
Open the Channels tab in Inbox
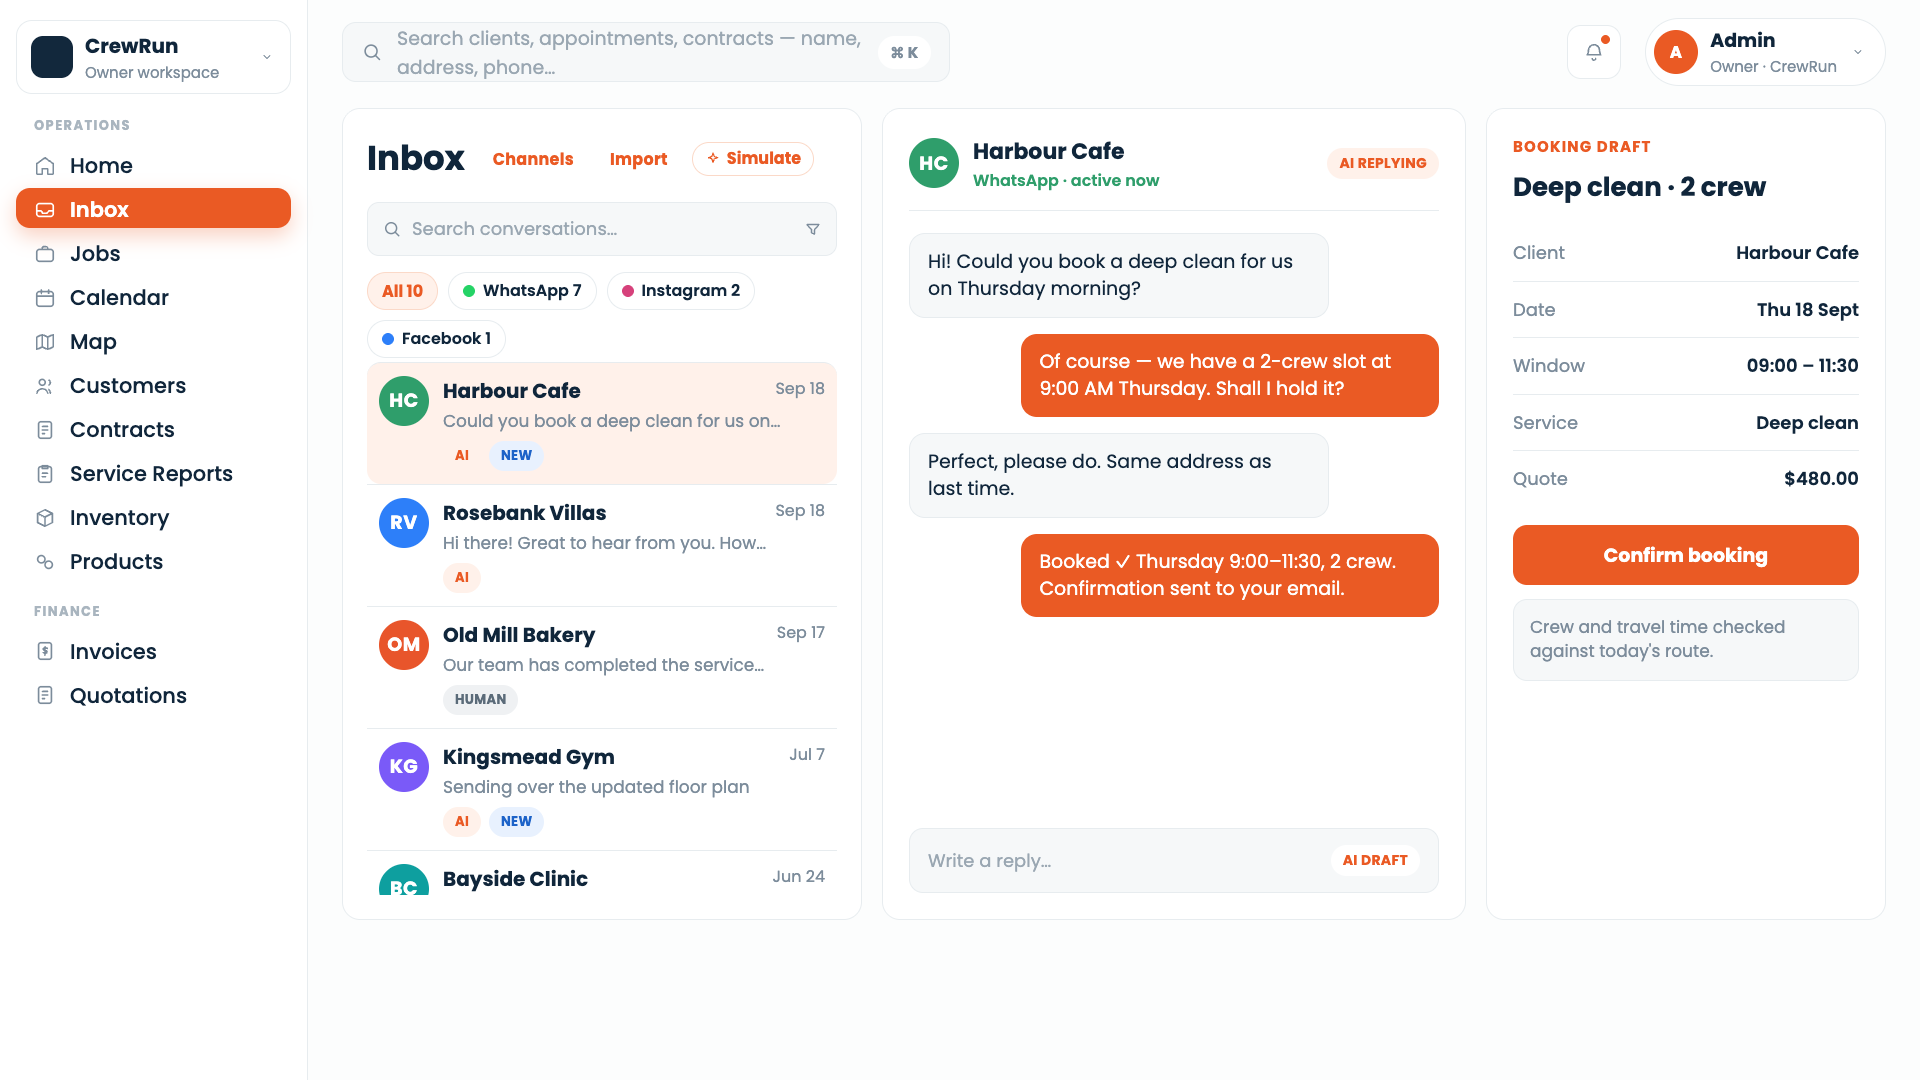[533, 159]
